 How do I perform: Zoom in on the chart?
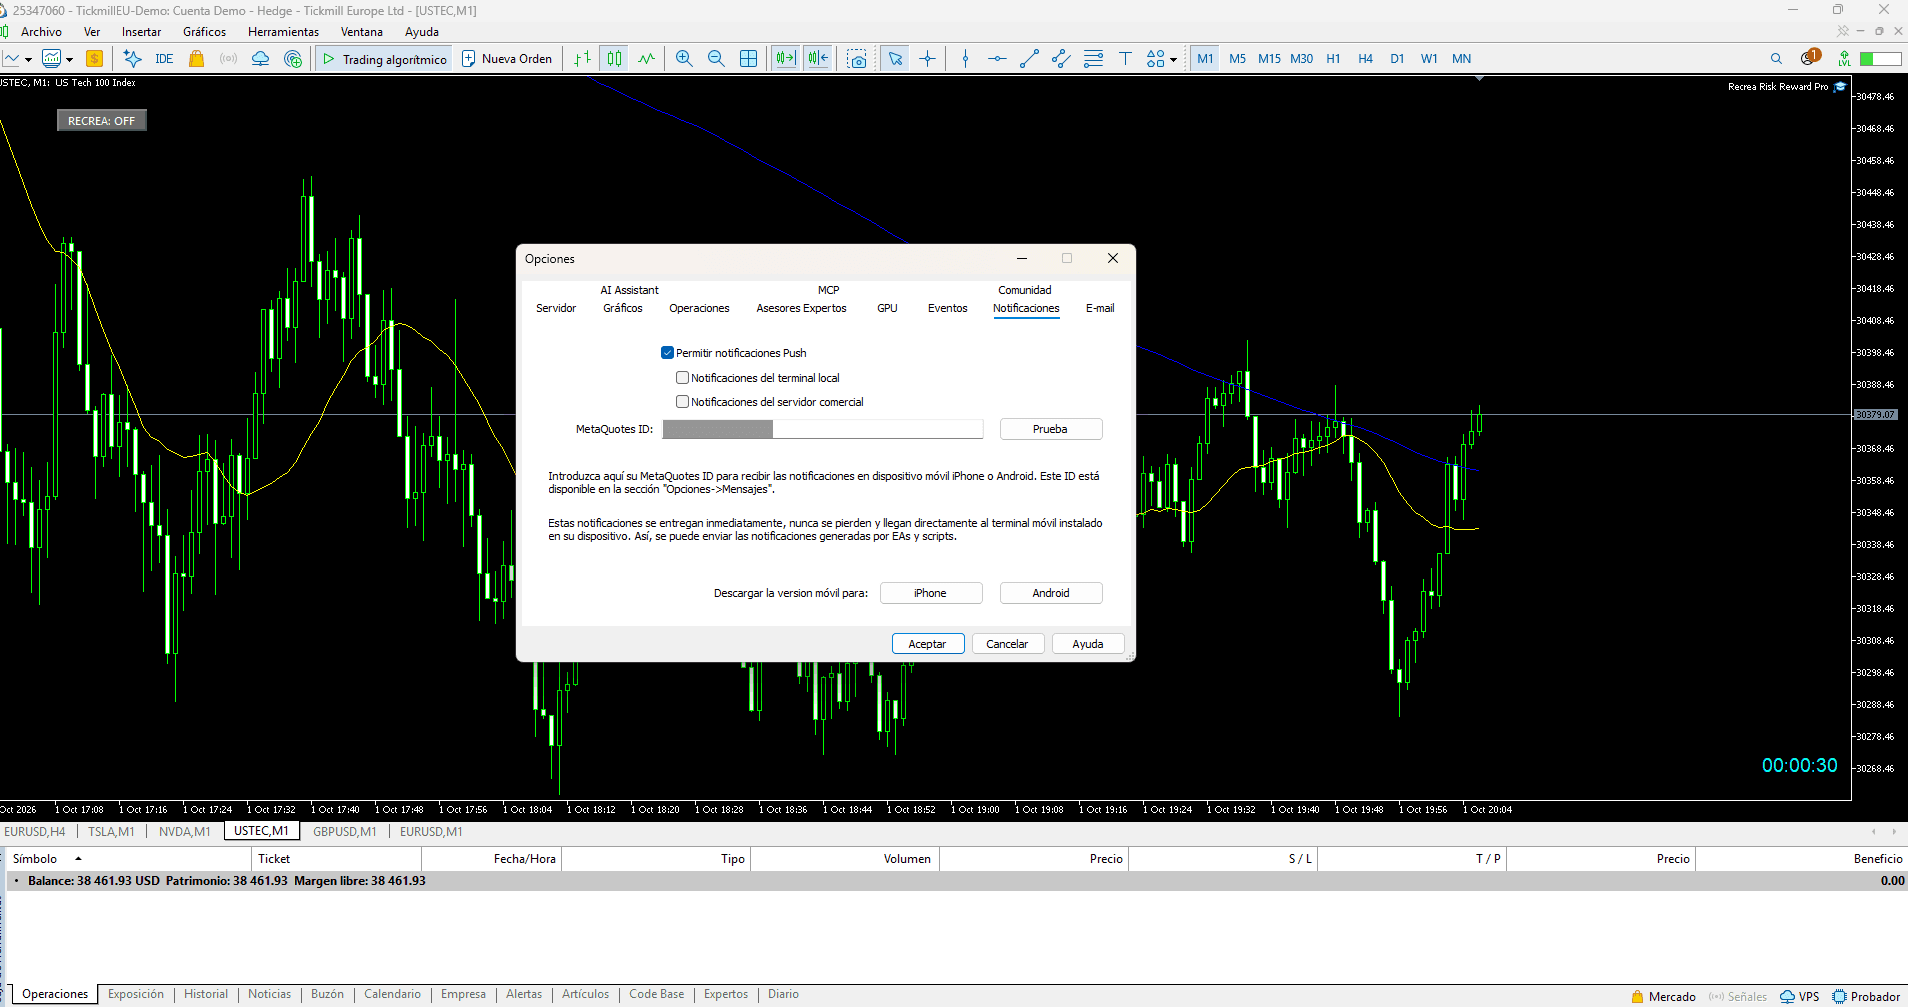click(684, 59)
